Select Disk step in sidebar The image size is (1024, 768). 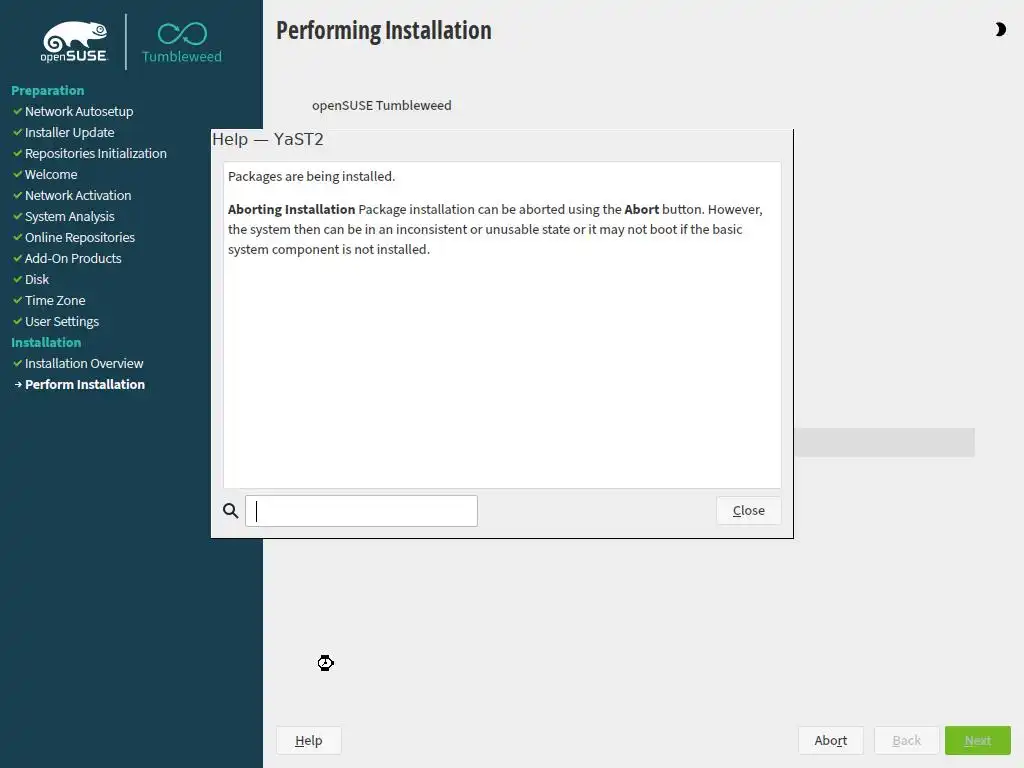tap(37, 280)
